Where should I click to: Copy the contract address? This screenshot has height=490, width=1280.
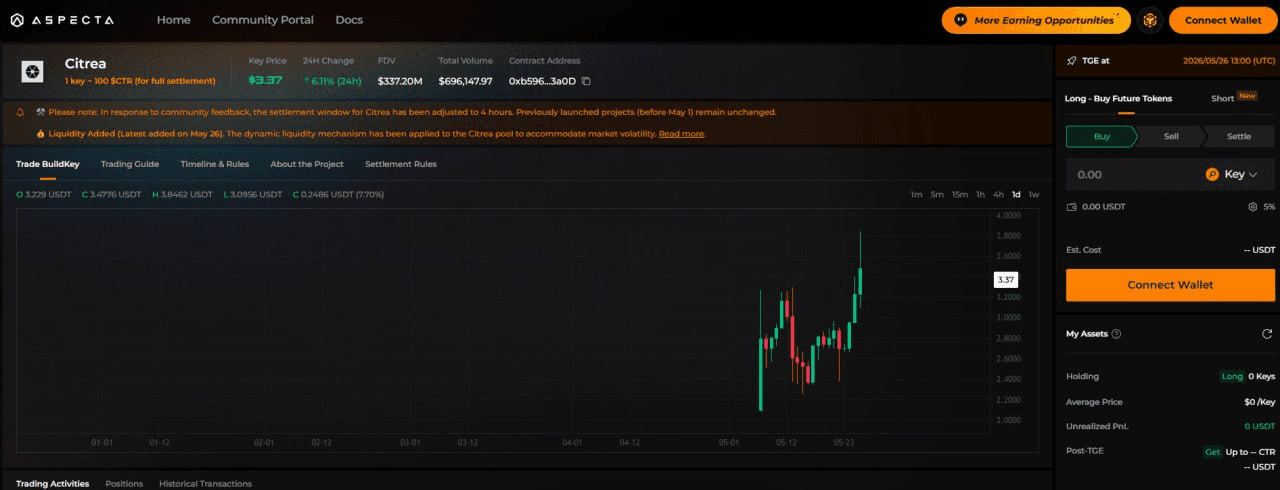[x=587, y=81]
